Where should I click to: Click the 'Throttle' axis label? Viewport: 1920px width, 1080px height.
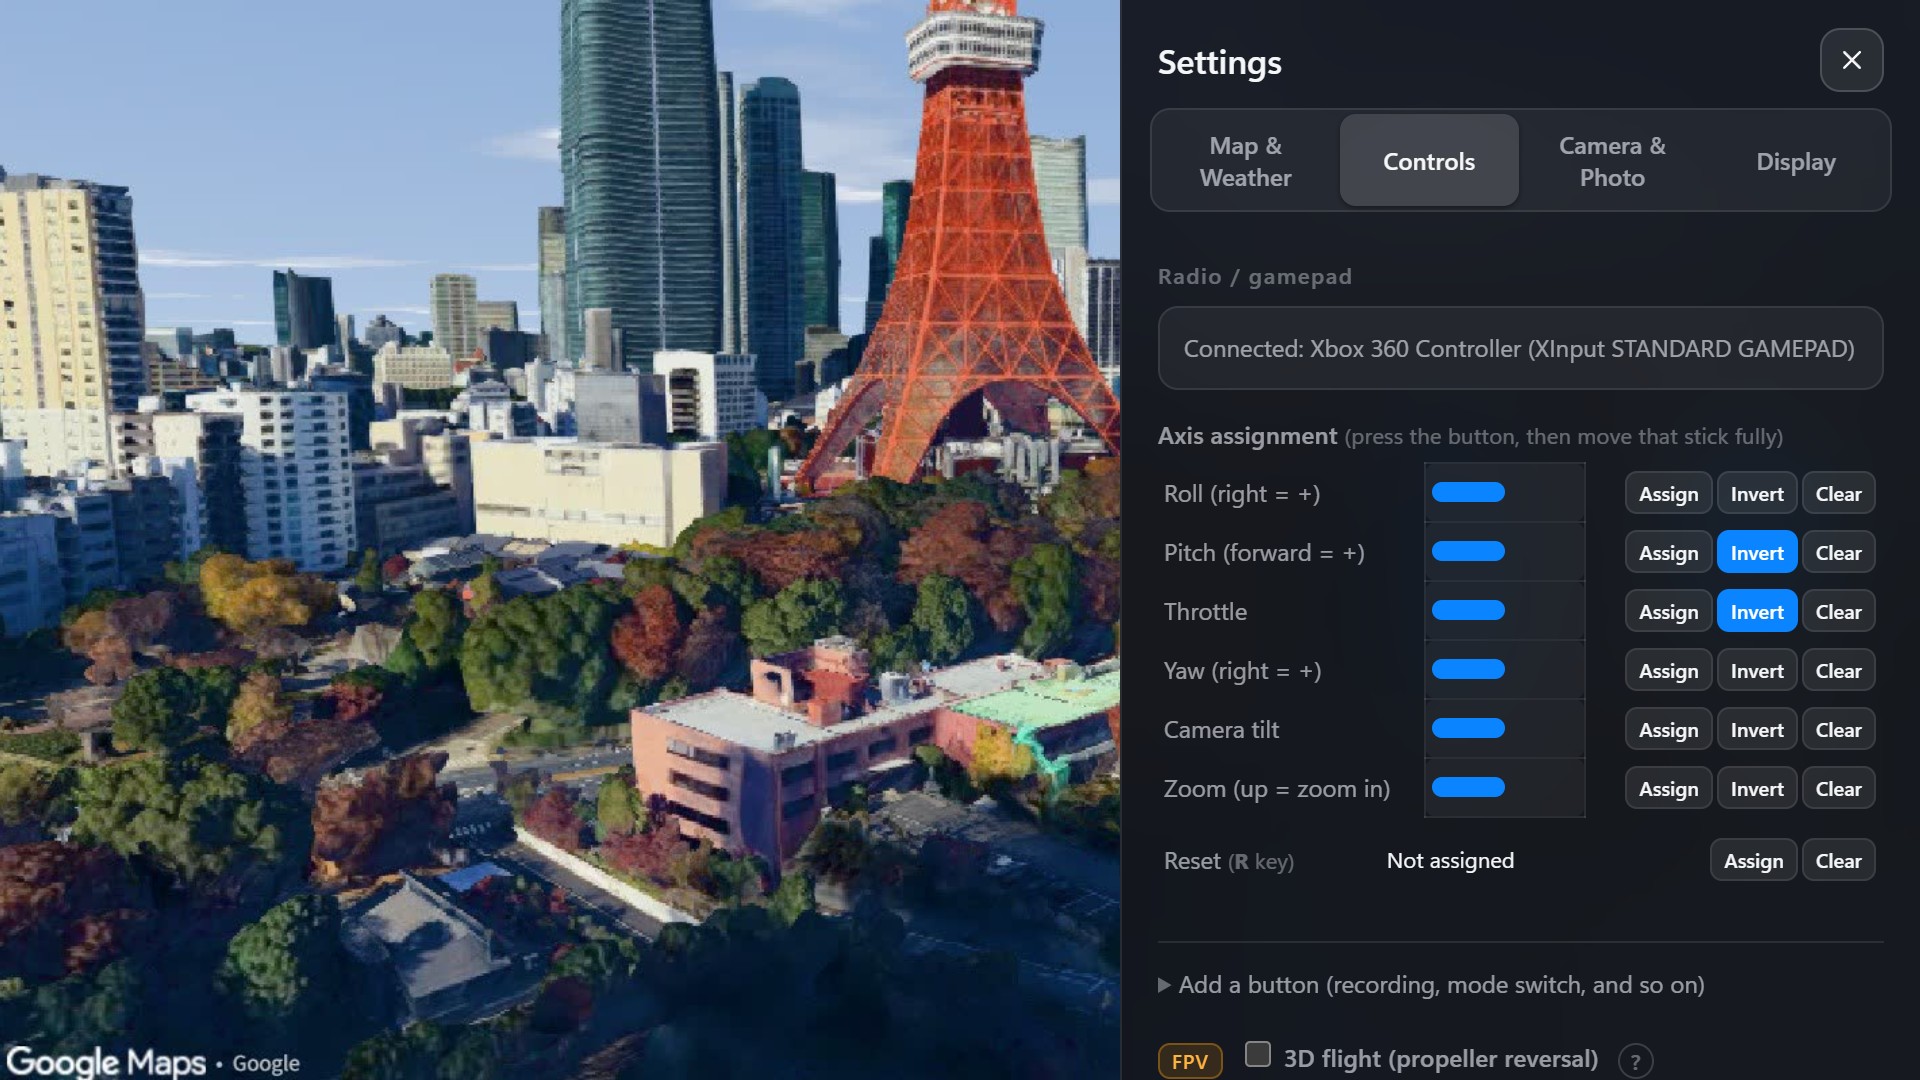1205,612
